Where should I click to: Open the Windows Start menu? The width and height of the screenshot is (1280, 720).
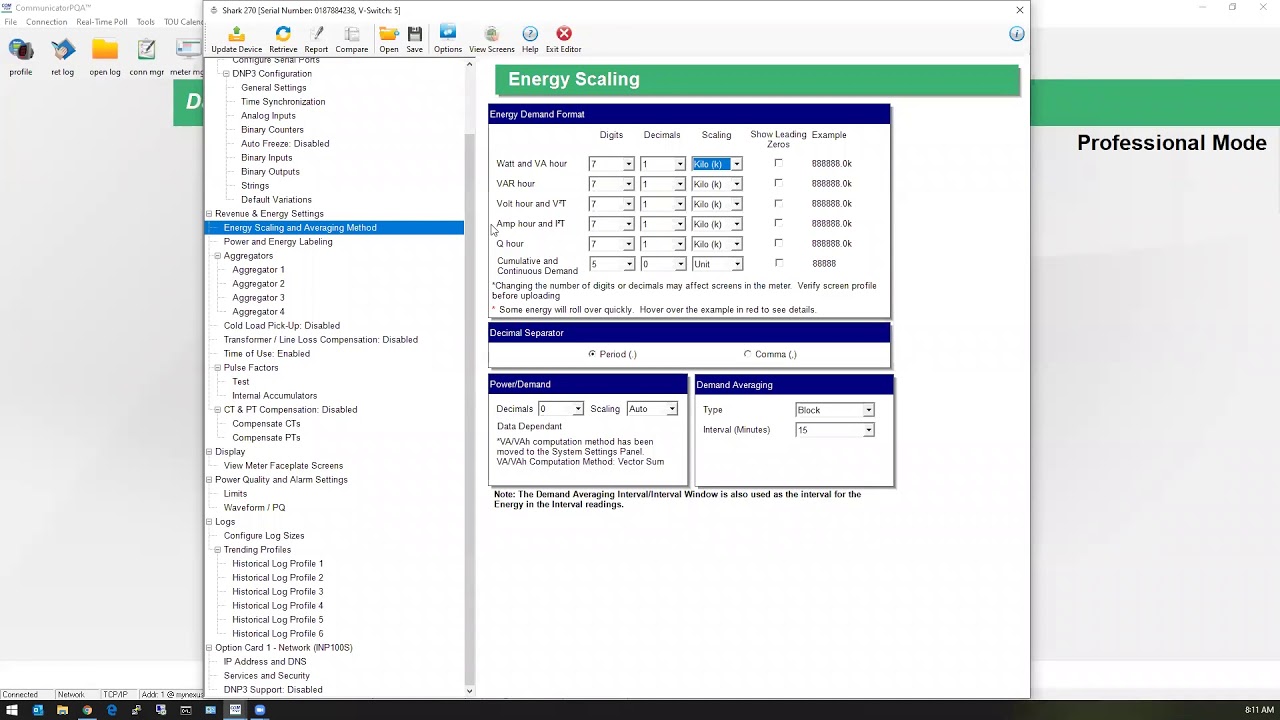point(13,710)
